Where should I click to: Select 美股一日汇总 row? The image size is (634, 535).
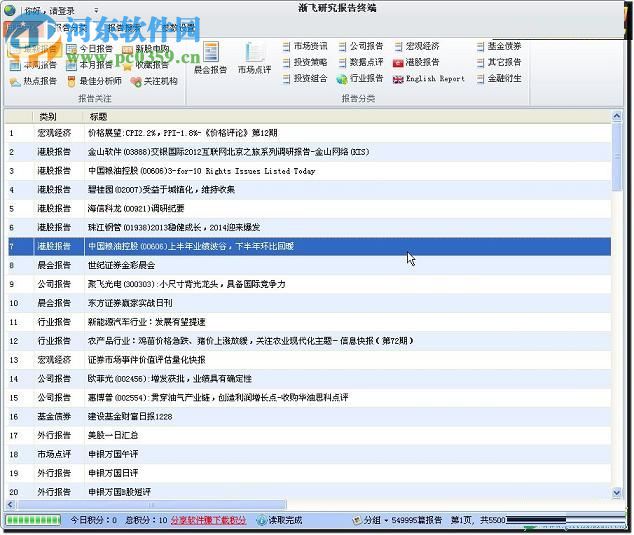(309, 435)
